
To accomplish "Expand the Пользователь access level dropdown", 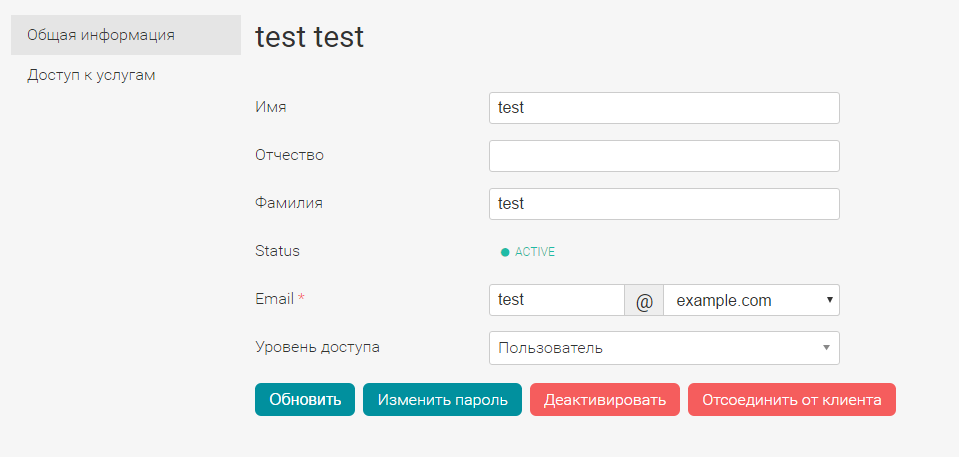I will tap(664, 348).
